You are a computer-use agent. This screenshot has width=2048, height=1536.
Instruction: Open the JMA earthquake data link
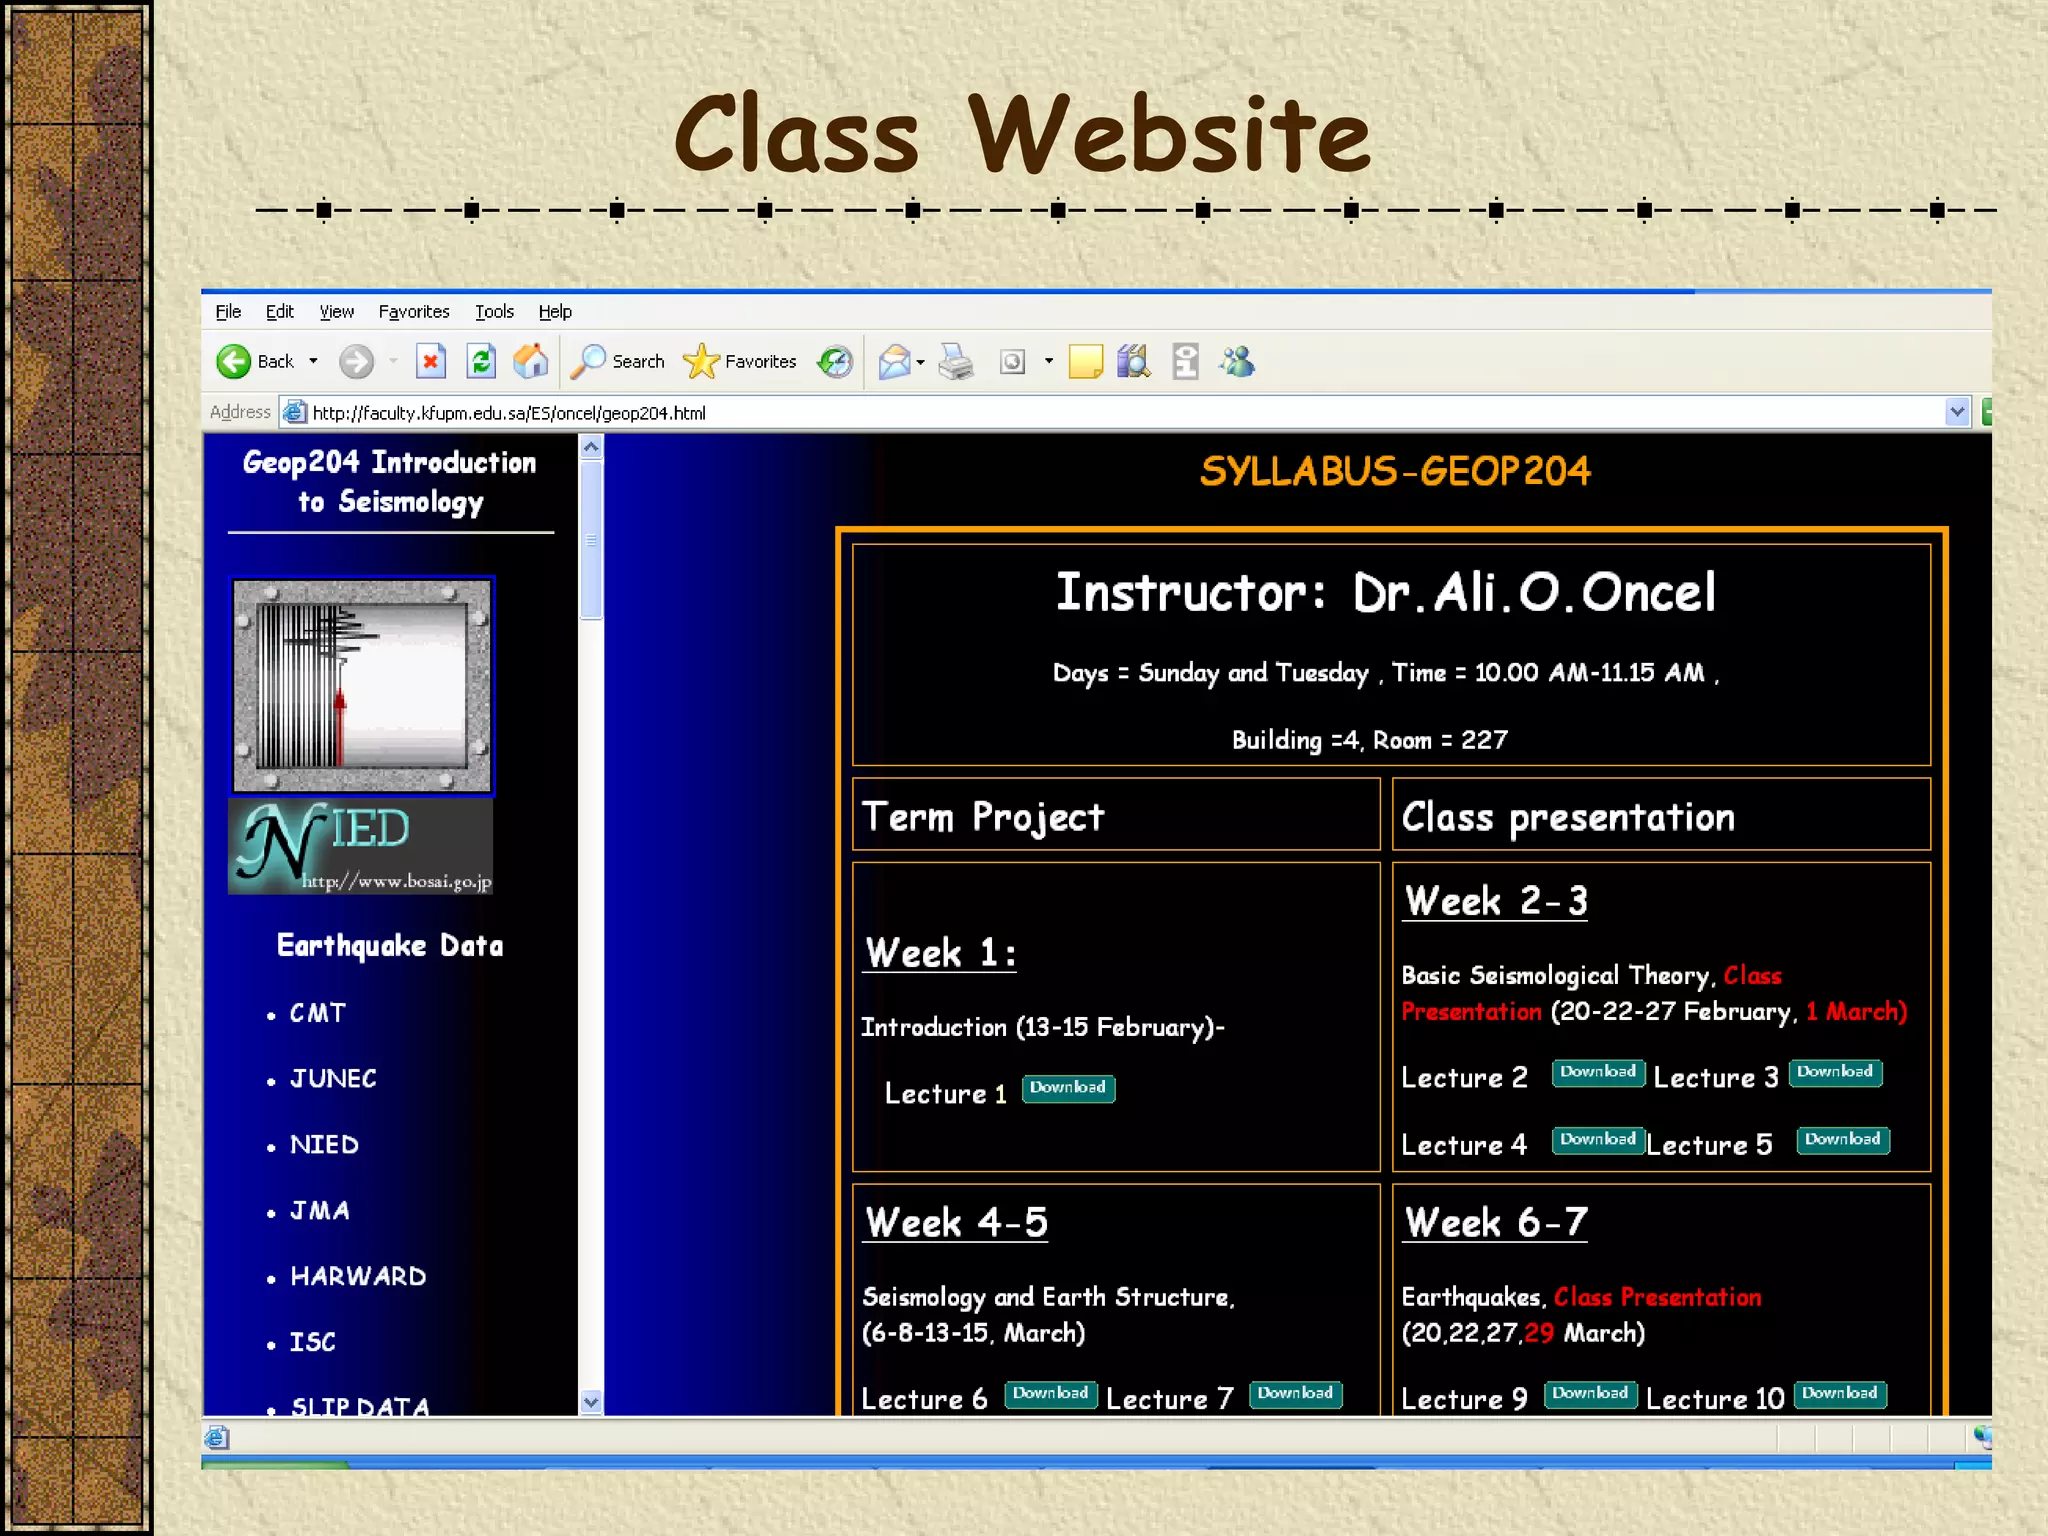click(320, 1211)
